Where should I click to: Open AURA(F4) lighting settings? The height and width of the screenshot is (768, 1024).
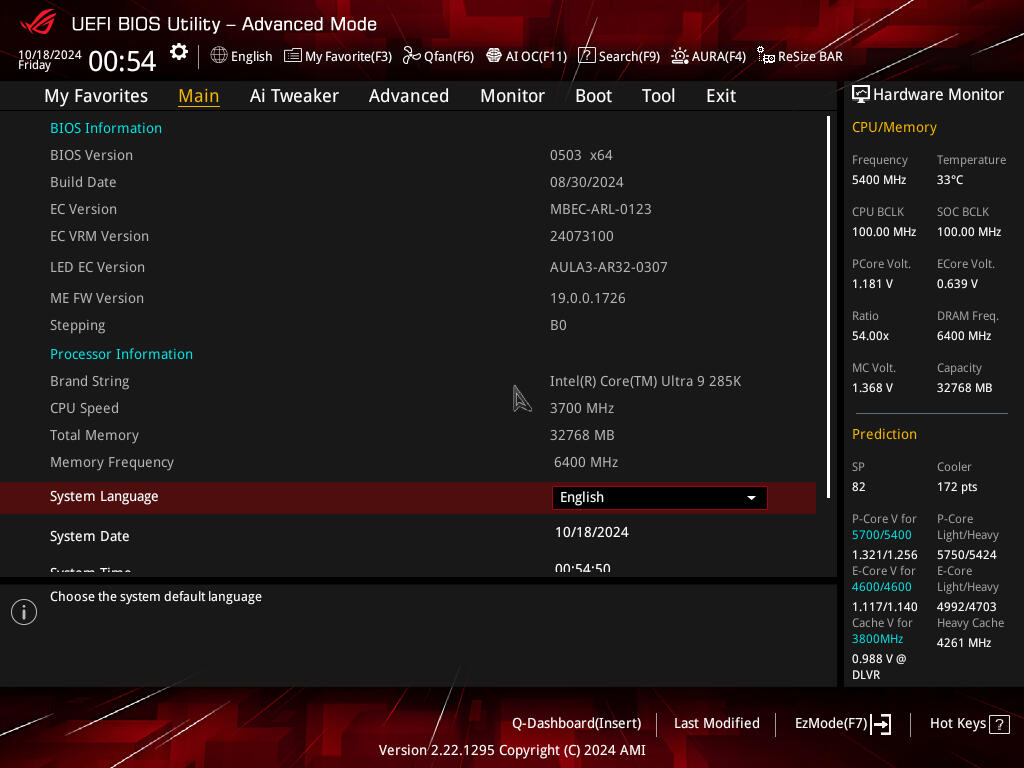click(x=709, y=56)
